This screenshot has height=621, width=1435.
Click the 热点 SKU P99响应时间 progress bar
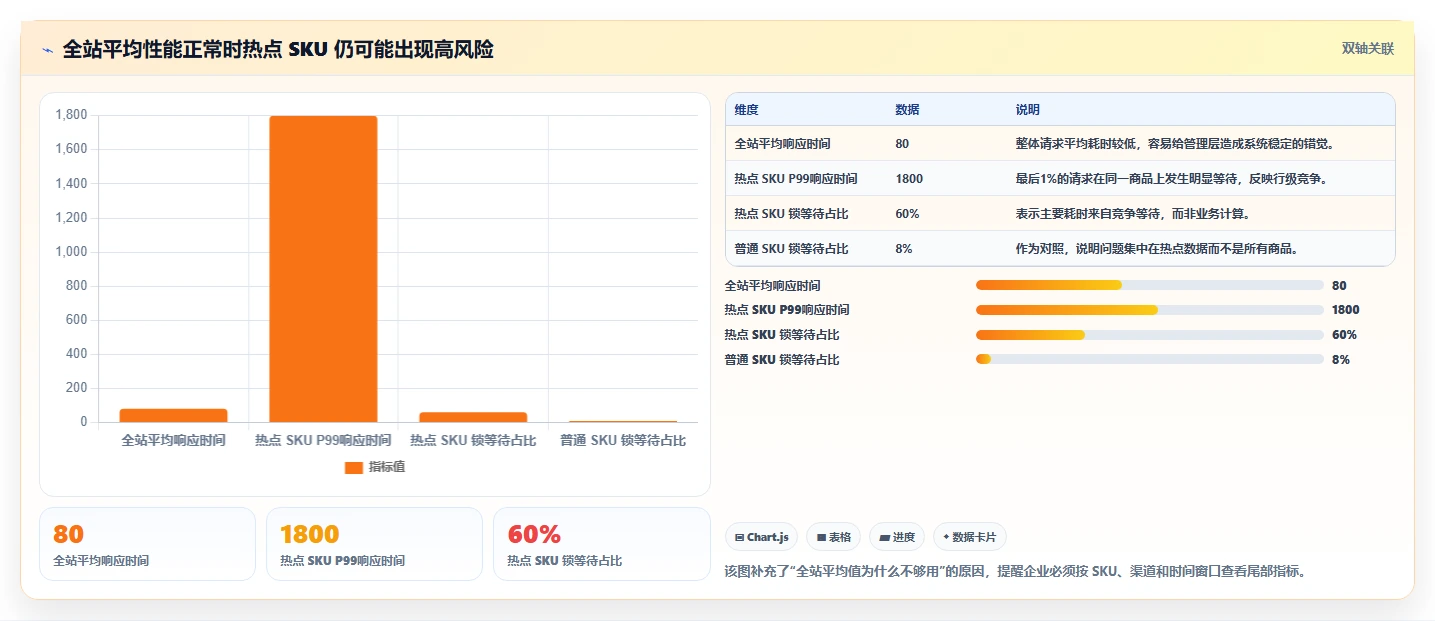point(1150,310)
